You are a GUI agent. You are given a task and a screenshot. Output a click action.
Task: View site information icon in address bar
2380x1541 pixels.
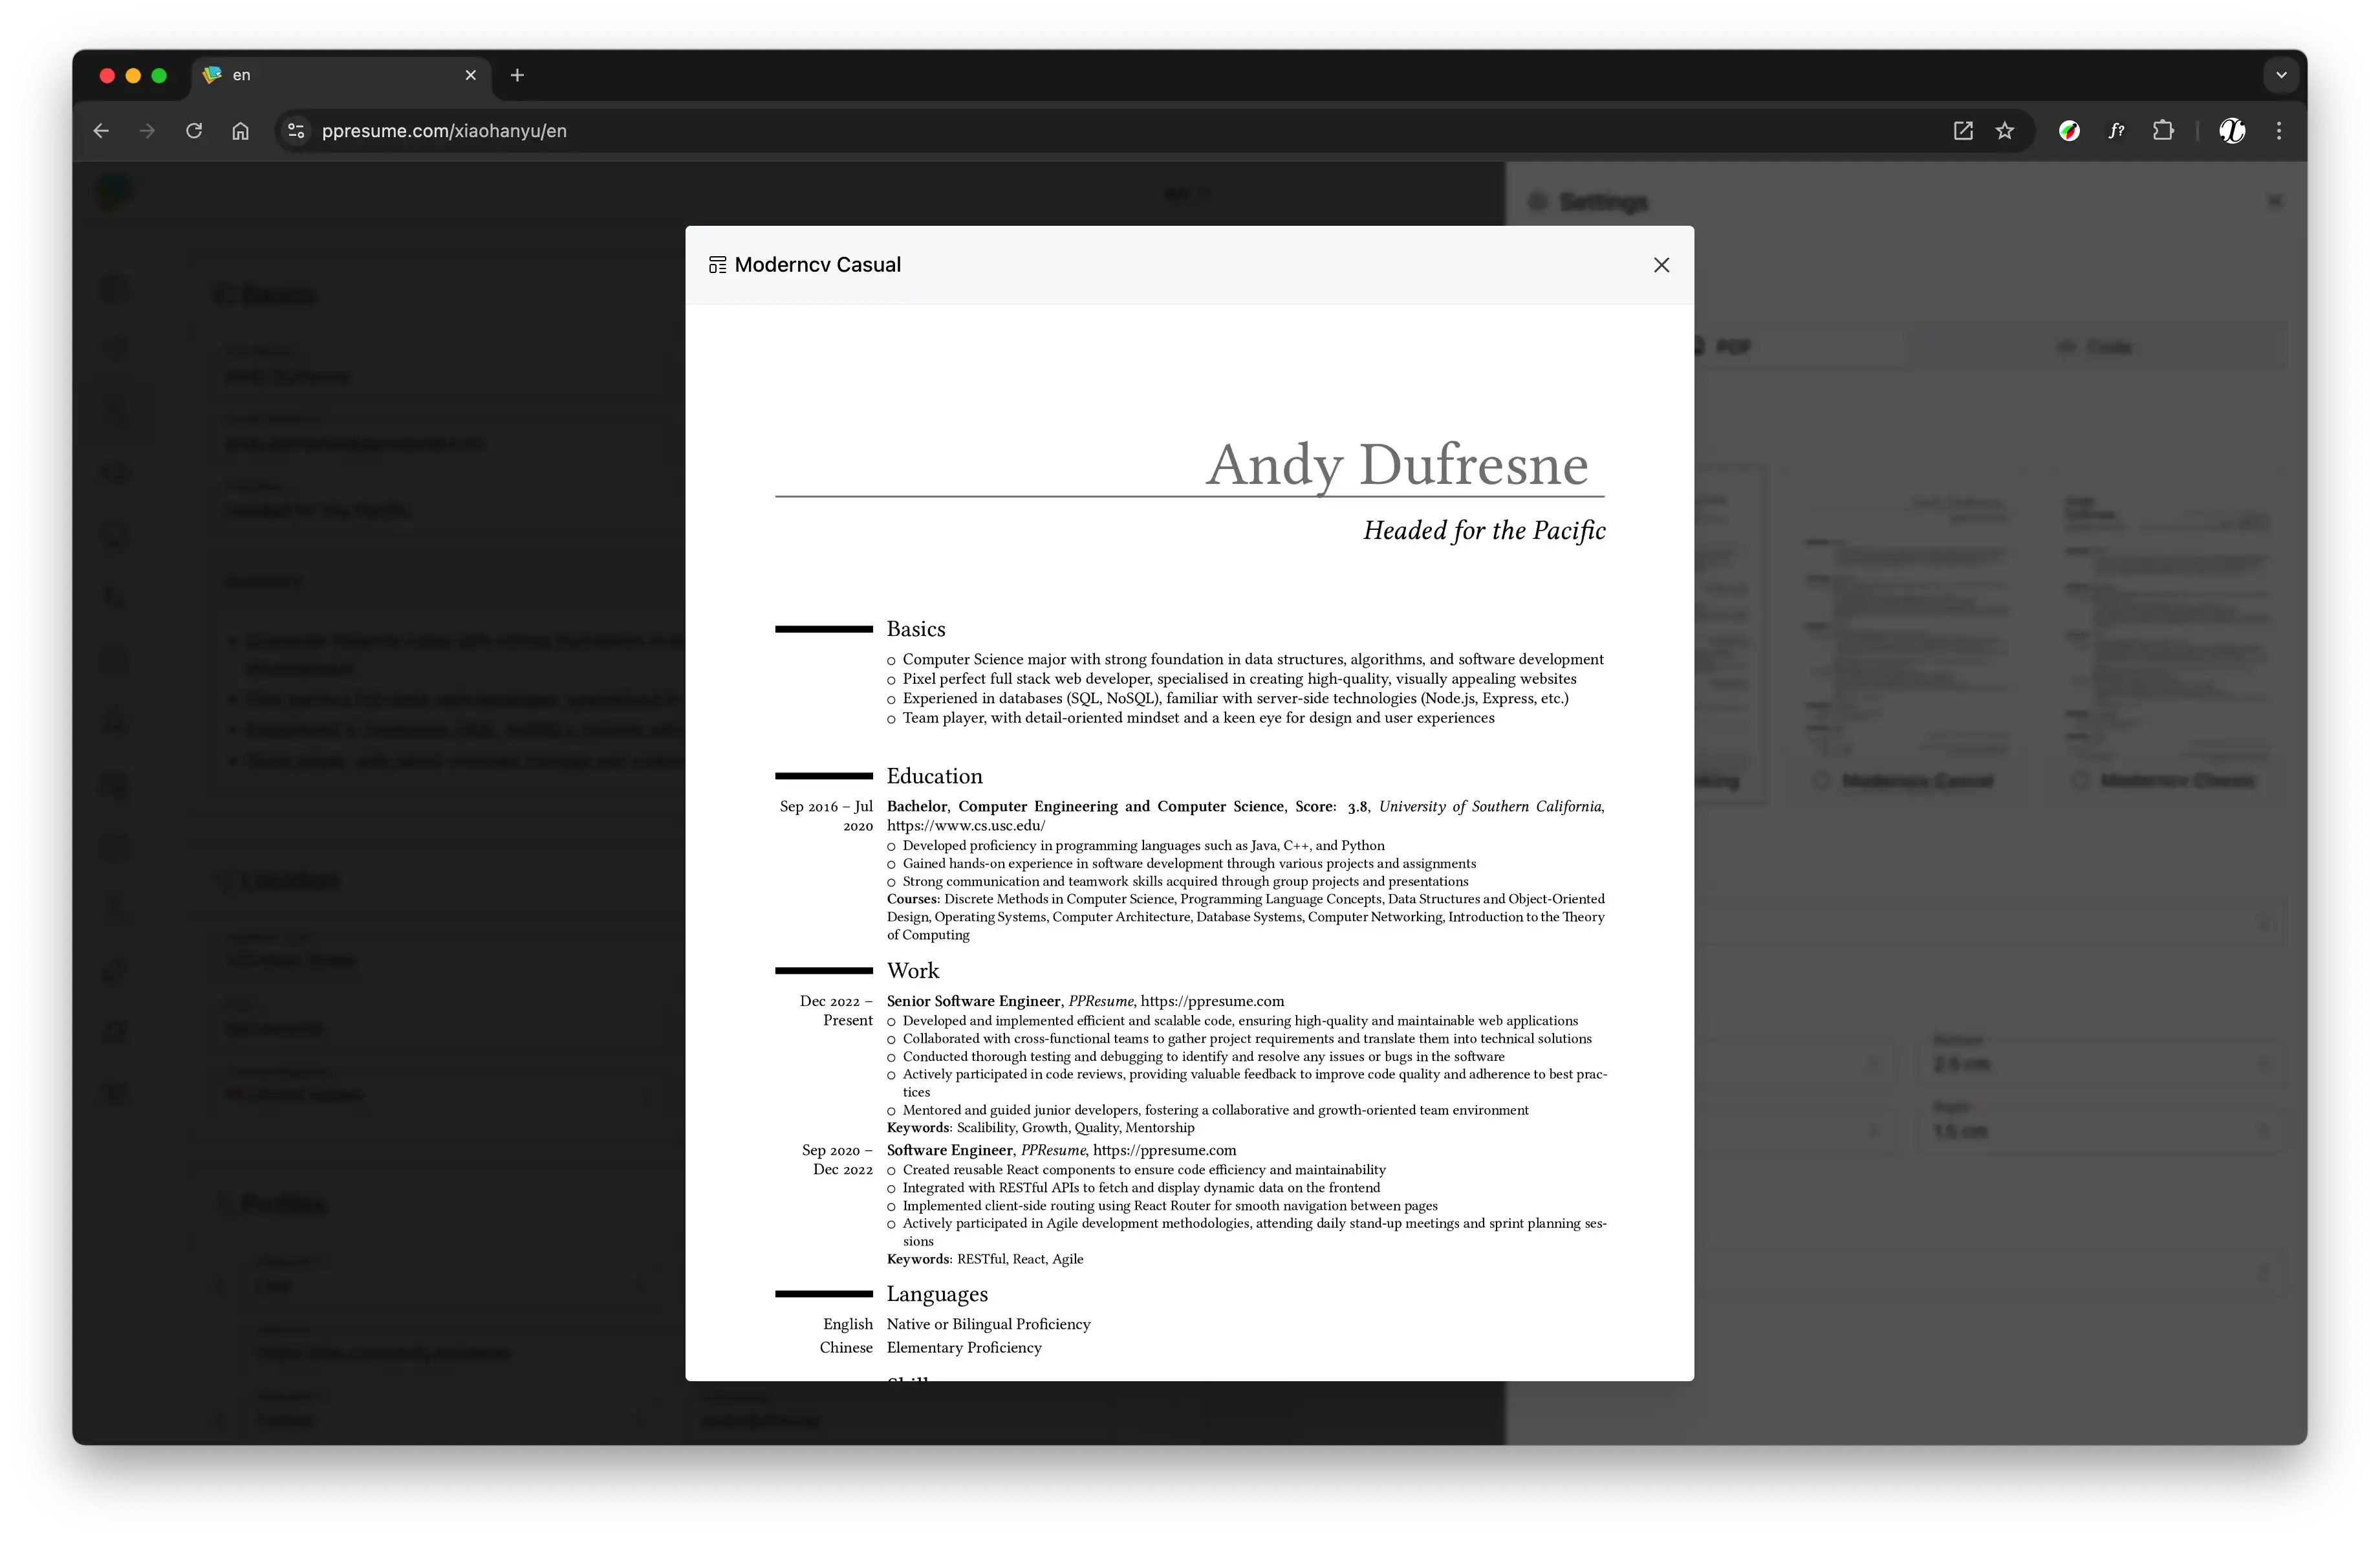click(296, 131)
